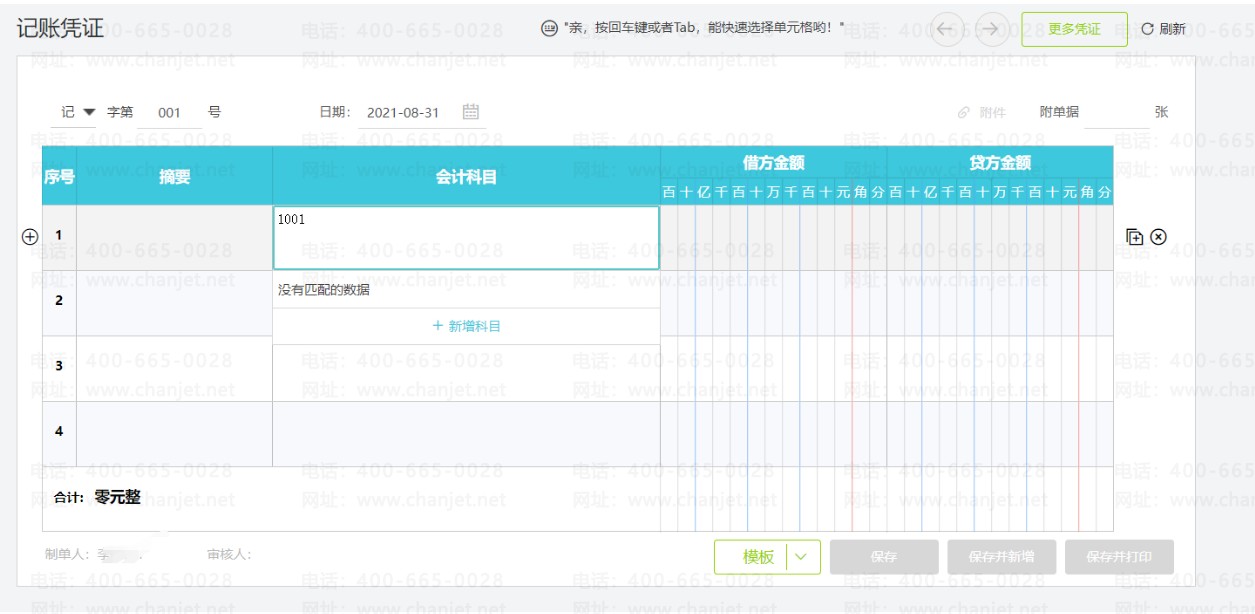Click the 会计科目 column header

click(x=466, y=177)
